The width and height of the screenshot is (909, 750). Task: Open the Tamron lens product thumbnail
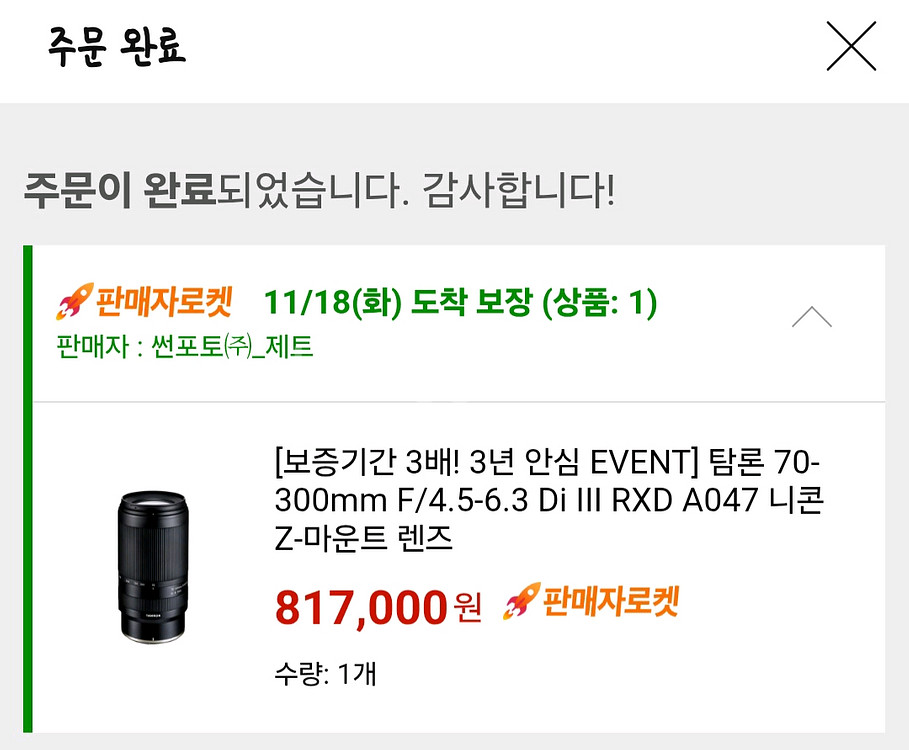pos(151,565)
